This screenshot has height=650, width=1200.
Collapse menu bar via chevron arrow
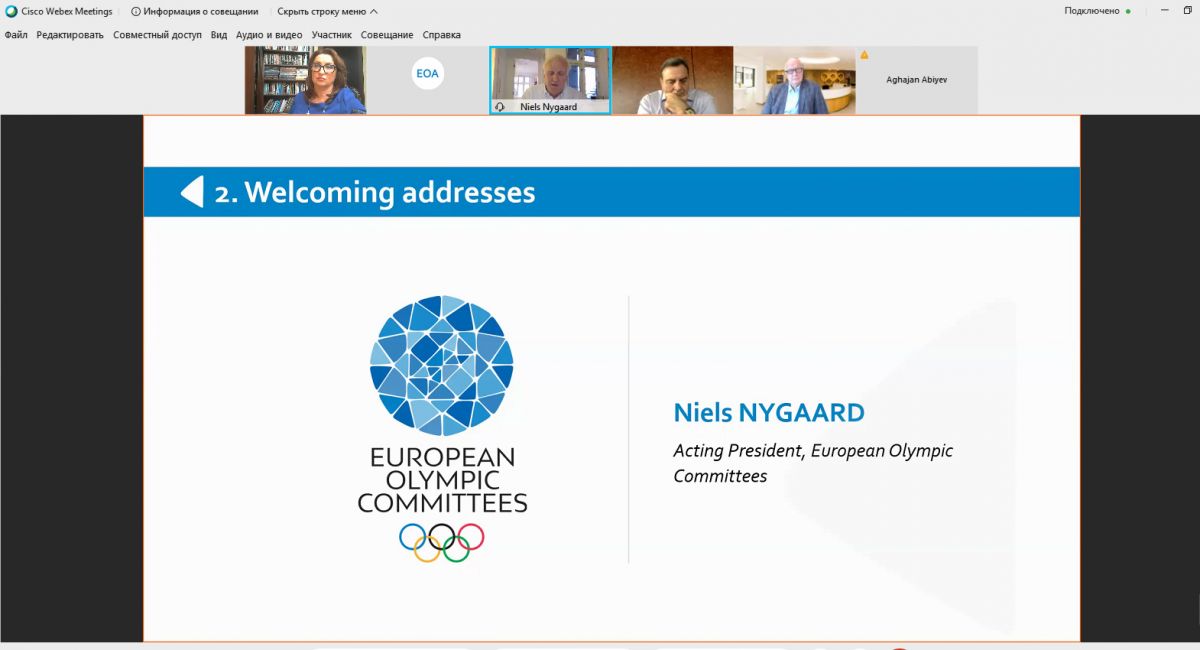point(373,11)
